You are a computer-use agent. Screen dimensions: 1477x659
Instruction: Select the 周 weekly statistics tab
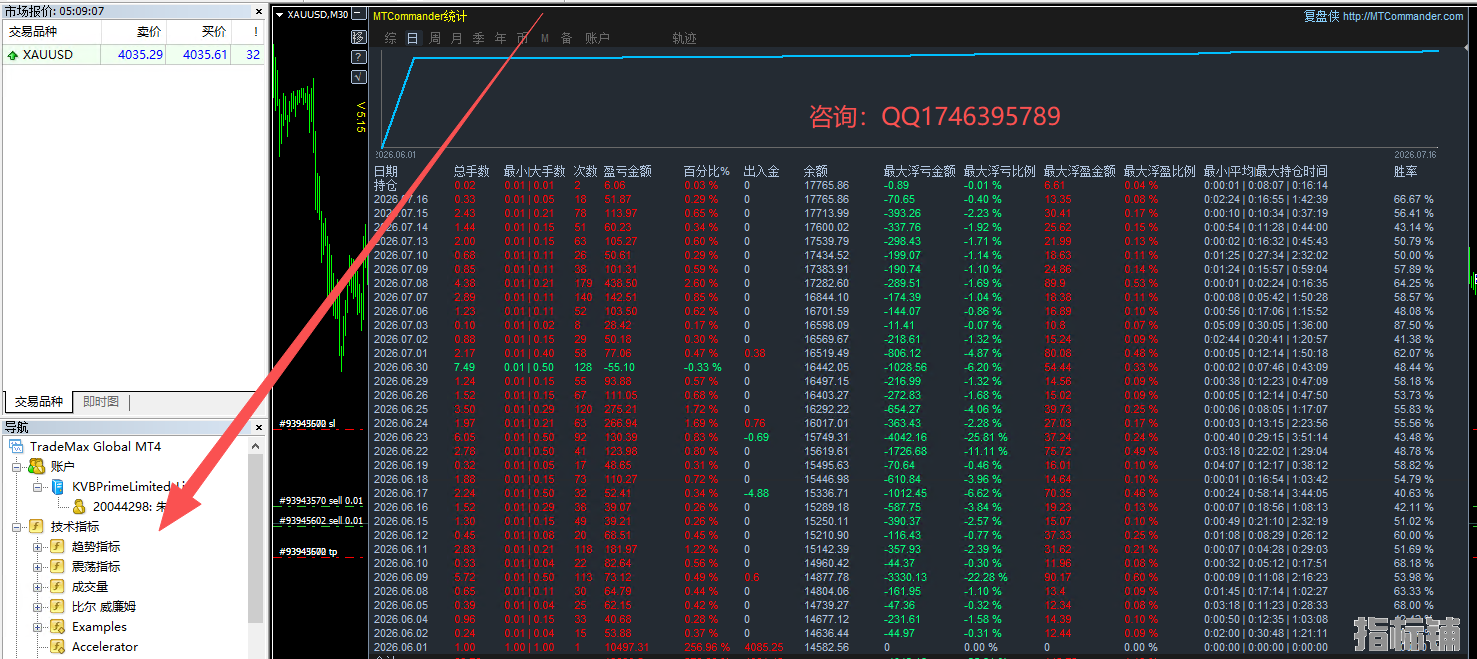click(435, 38)
